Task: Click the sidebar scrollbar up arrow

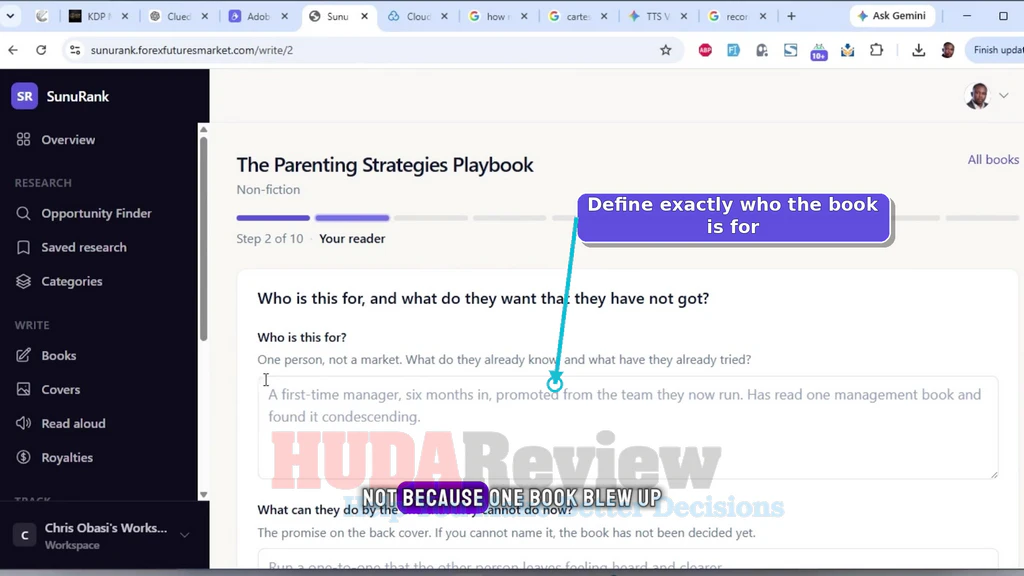Action: tap(204, 129)
